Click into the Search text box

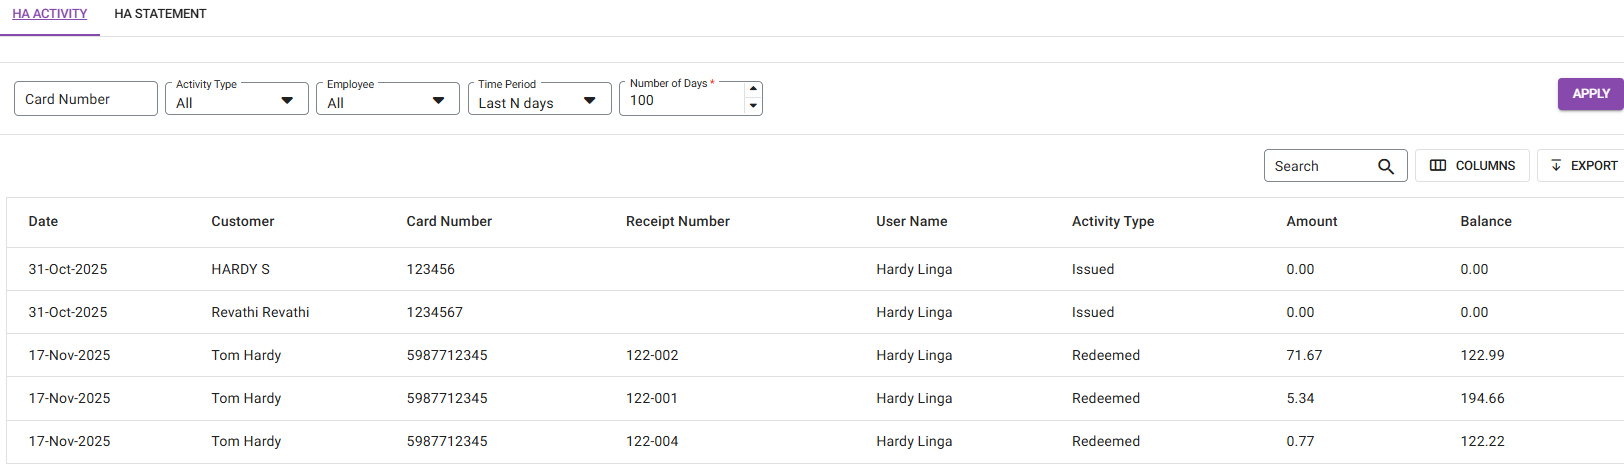point(1318,166)
